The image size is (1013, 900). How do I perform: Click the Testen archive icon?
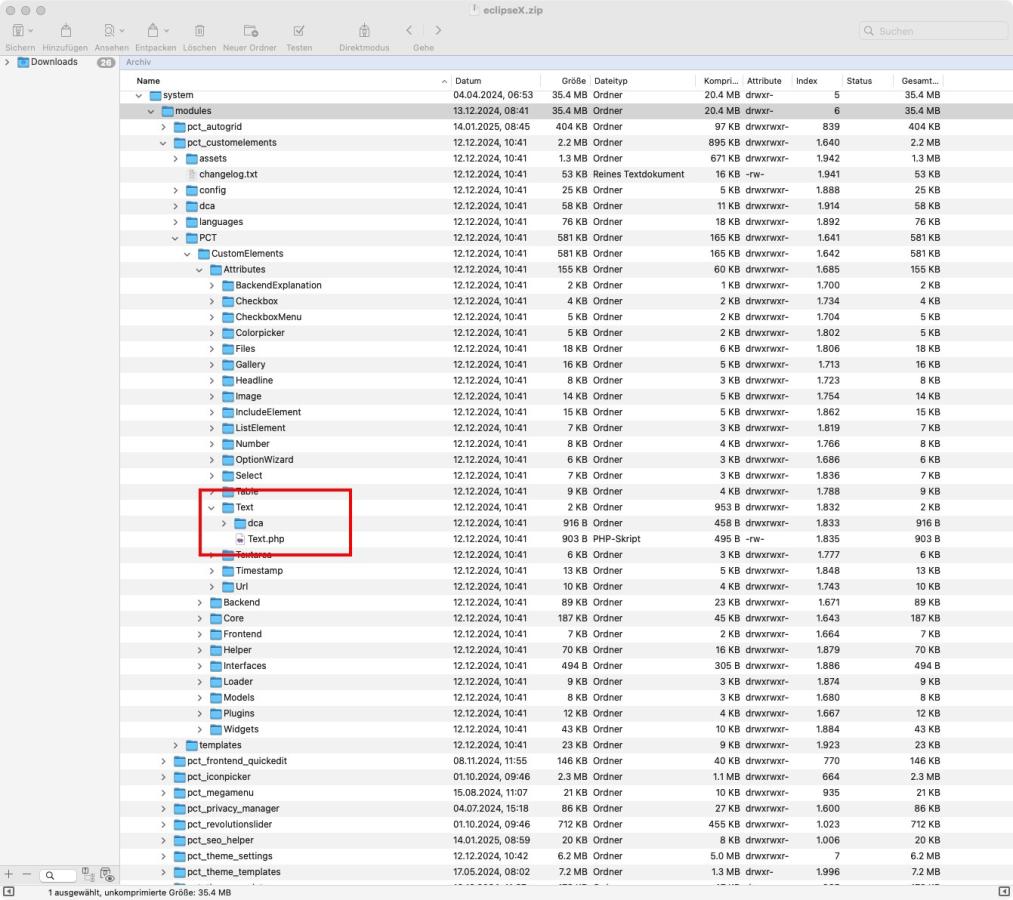[299, 31]
